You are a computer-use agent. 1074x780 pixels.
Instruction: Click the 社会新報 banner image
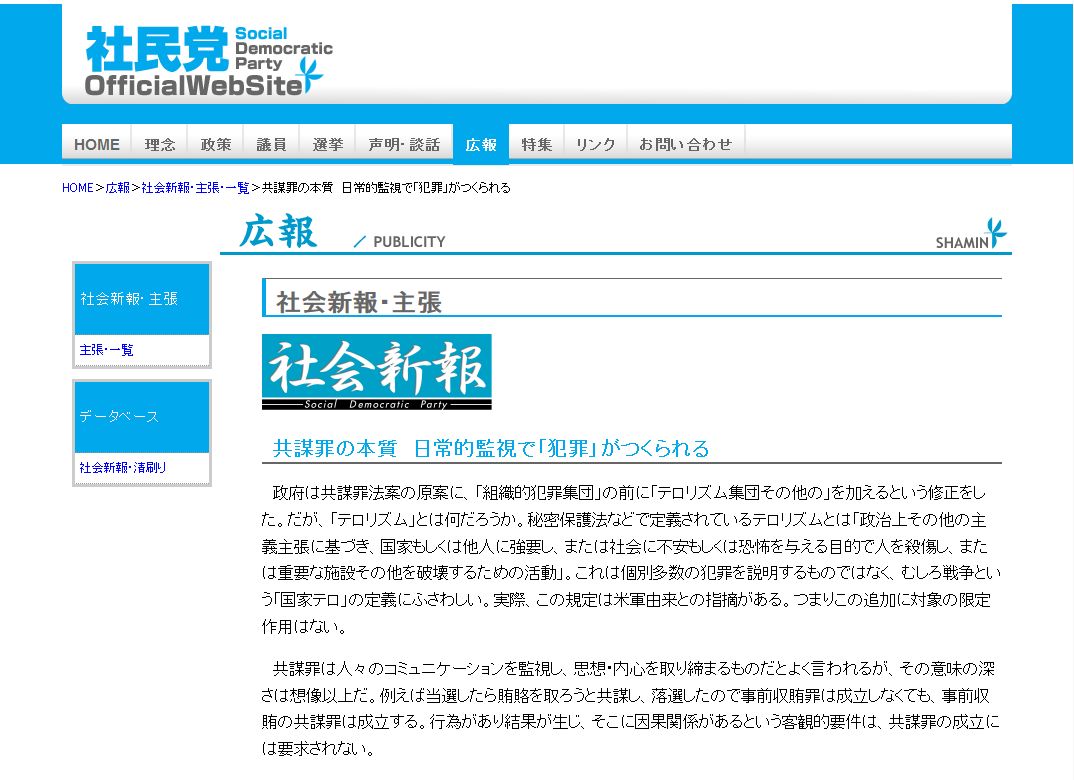pyautogui.click(x=377, y=372)
